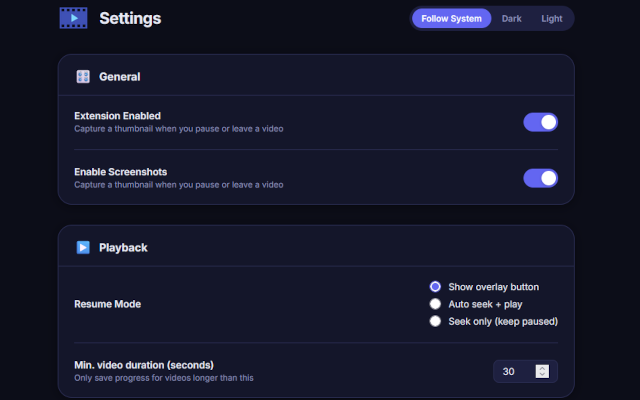This screenshot has width=640, height=400.
Task: Click the Settings page title
Action: pos(130,18)
